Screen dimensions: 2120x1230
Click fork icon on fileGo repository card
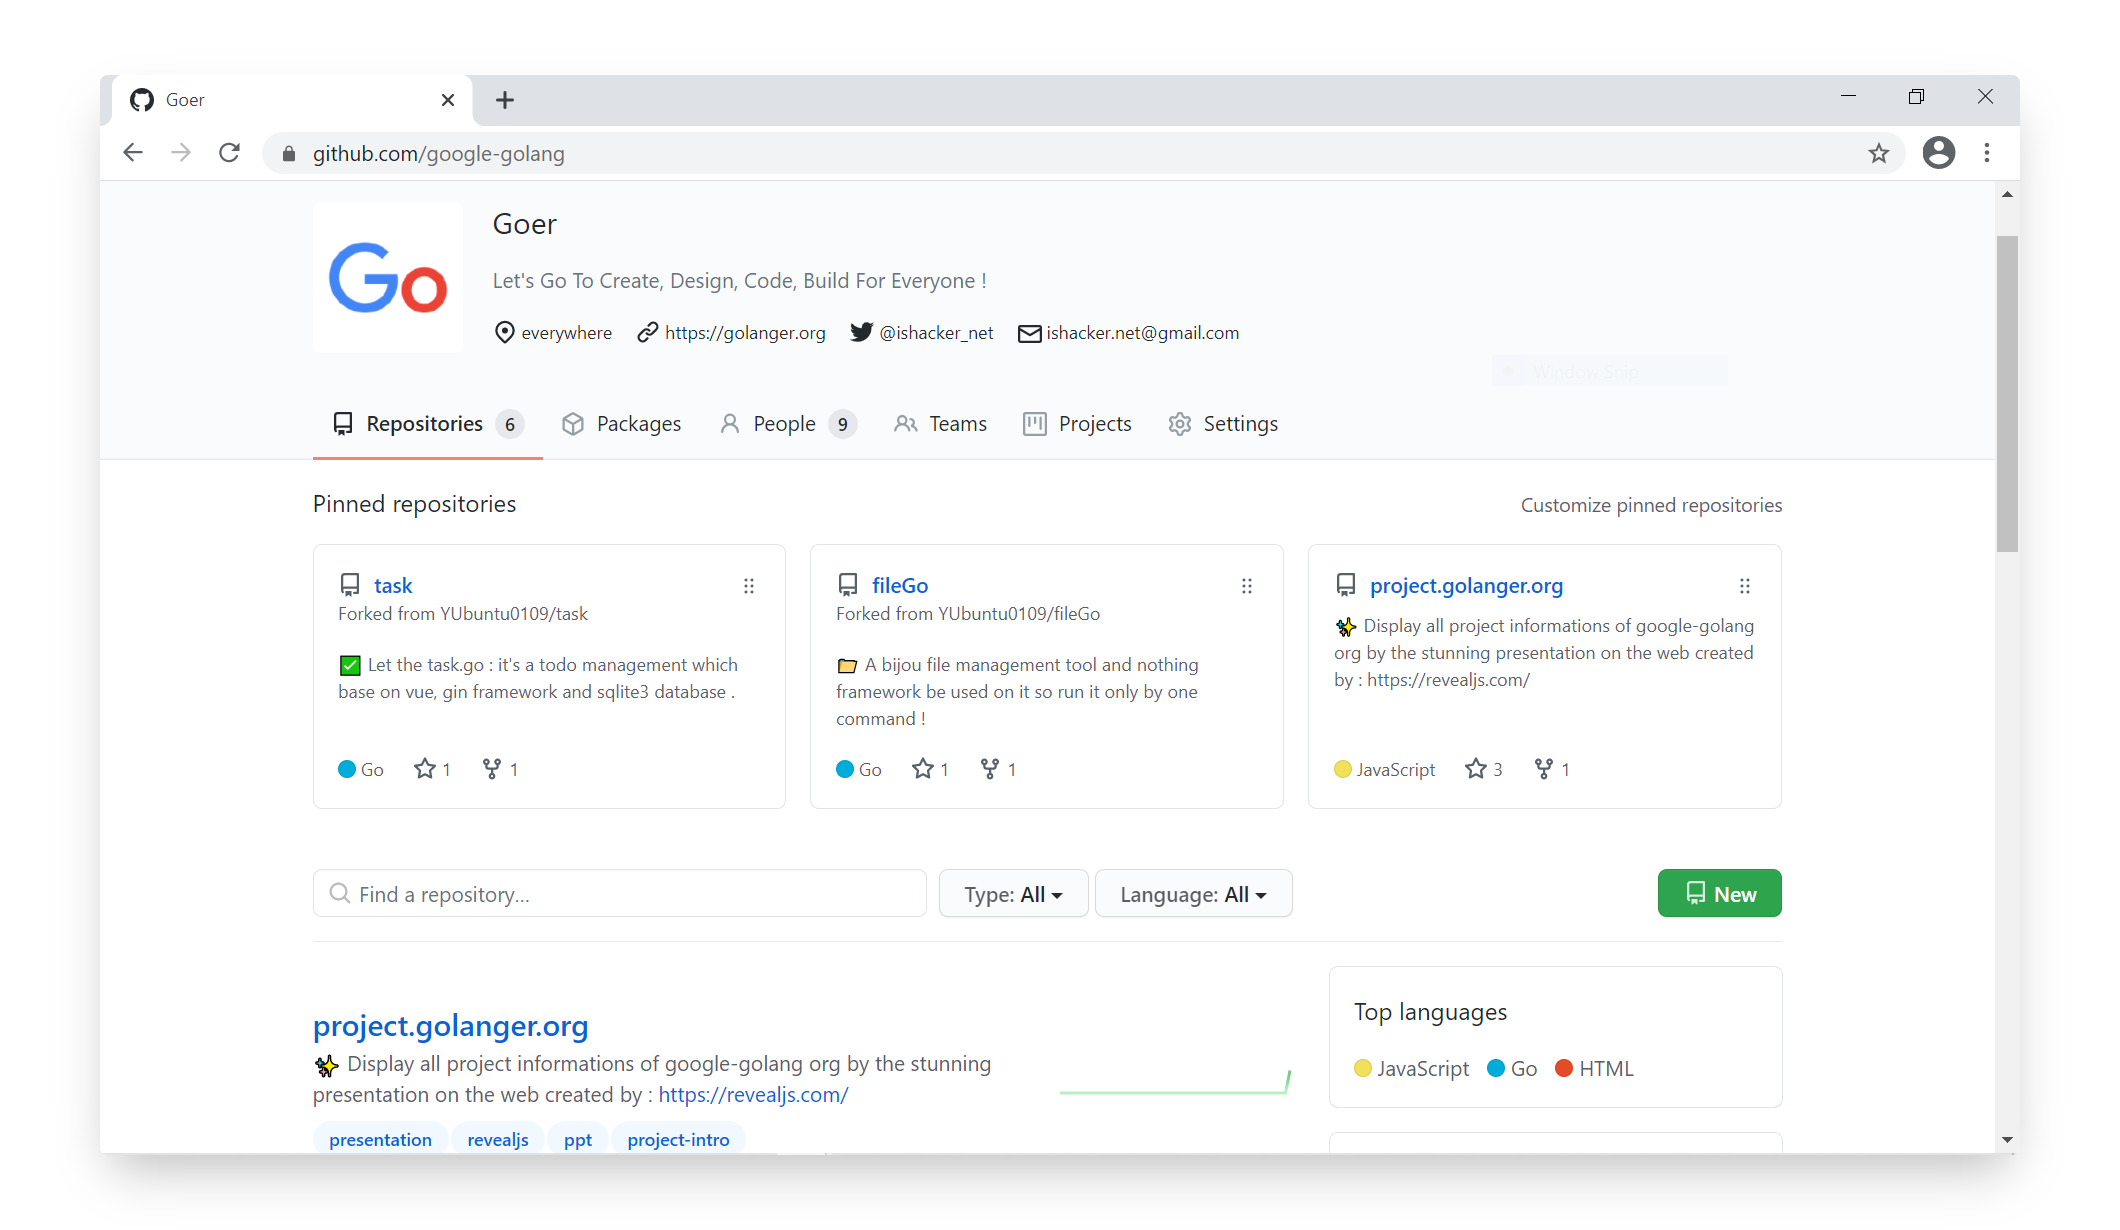[x=990, y=769]
